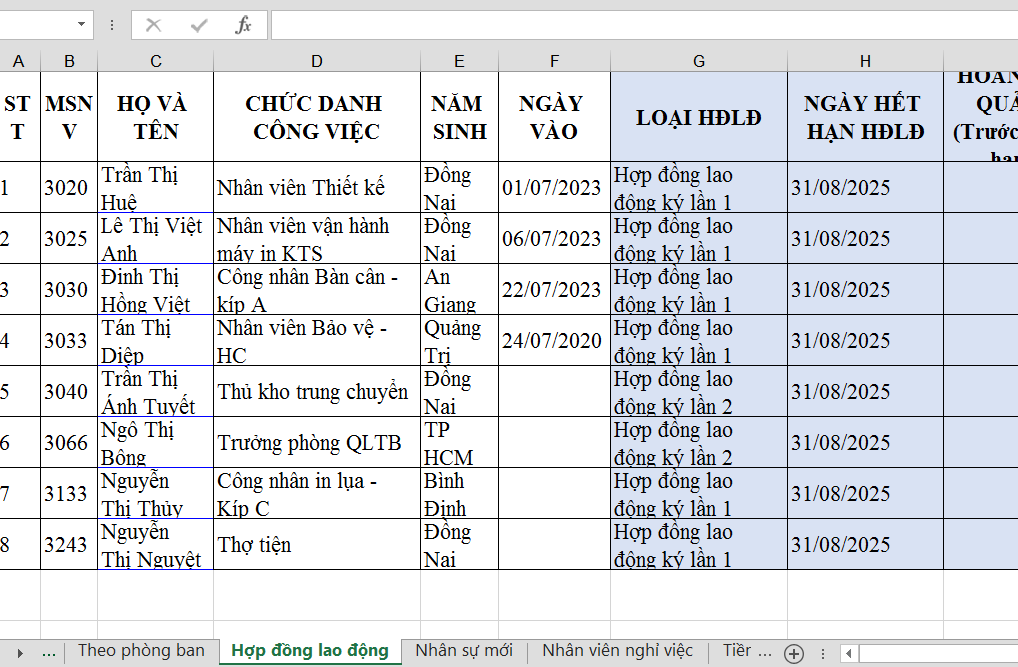Open the Name Box dropdown arrow
This screenshot has height=667, width=1018.
81,25
